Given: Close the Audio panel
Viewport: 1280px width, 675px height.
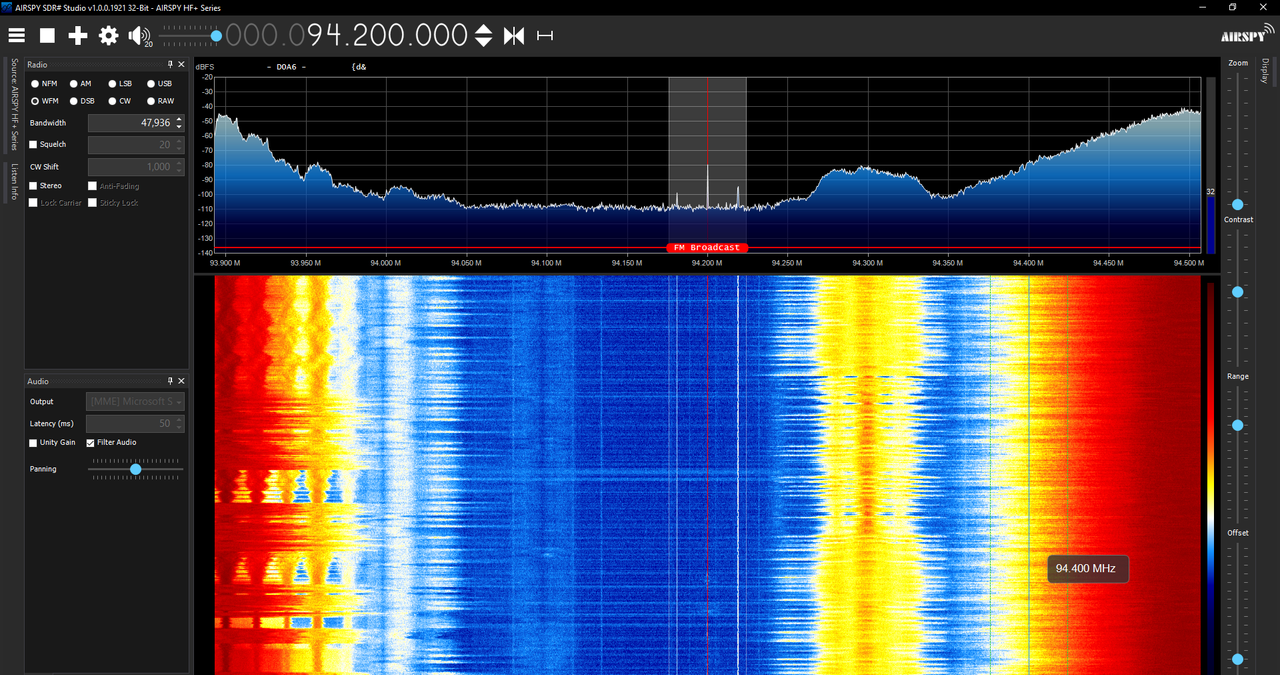Looking at the screenshot, I should tap(181, 381).
